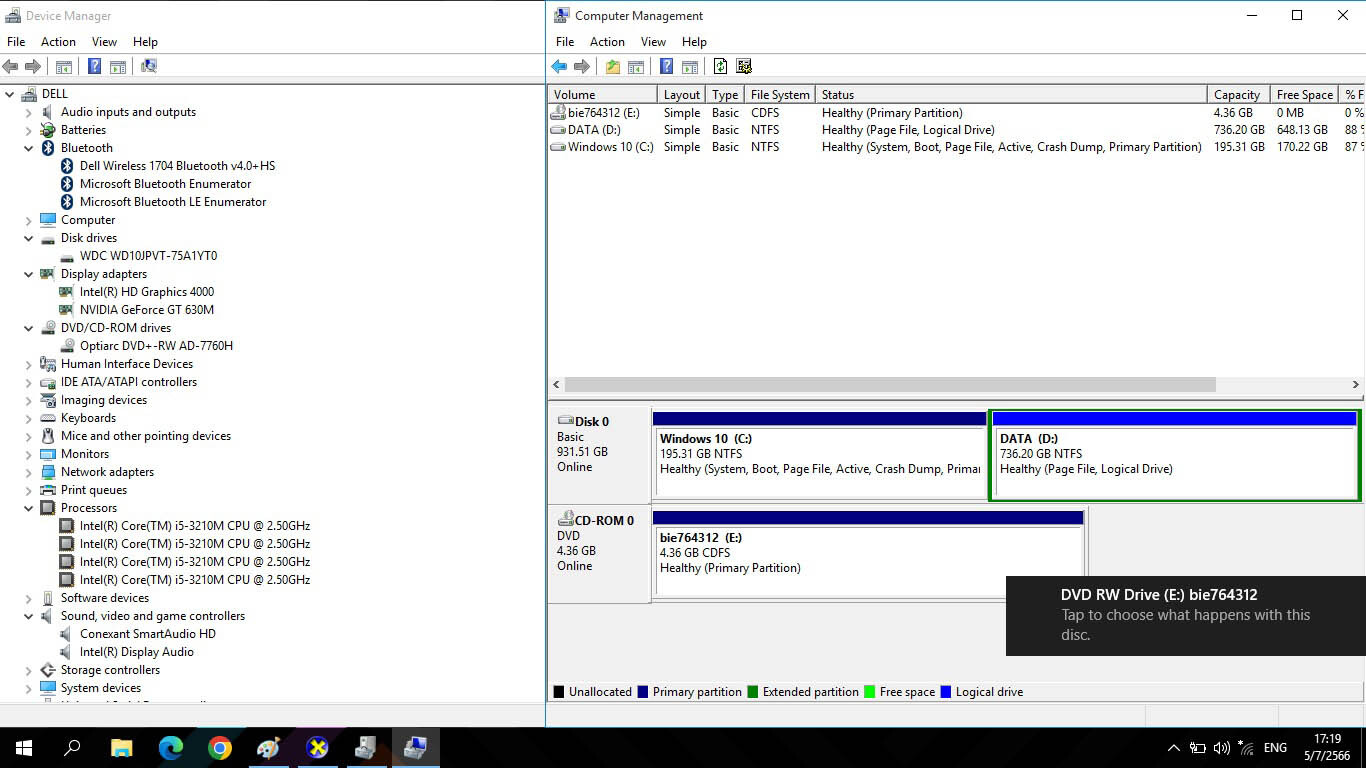Collapse the Bluetooth node

(29, 148)
